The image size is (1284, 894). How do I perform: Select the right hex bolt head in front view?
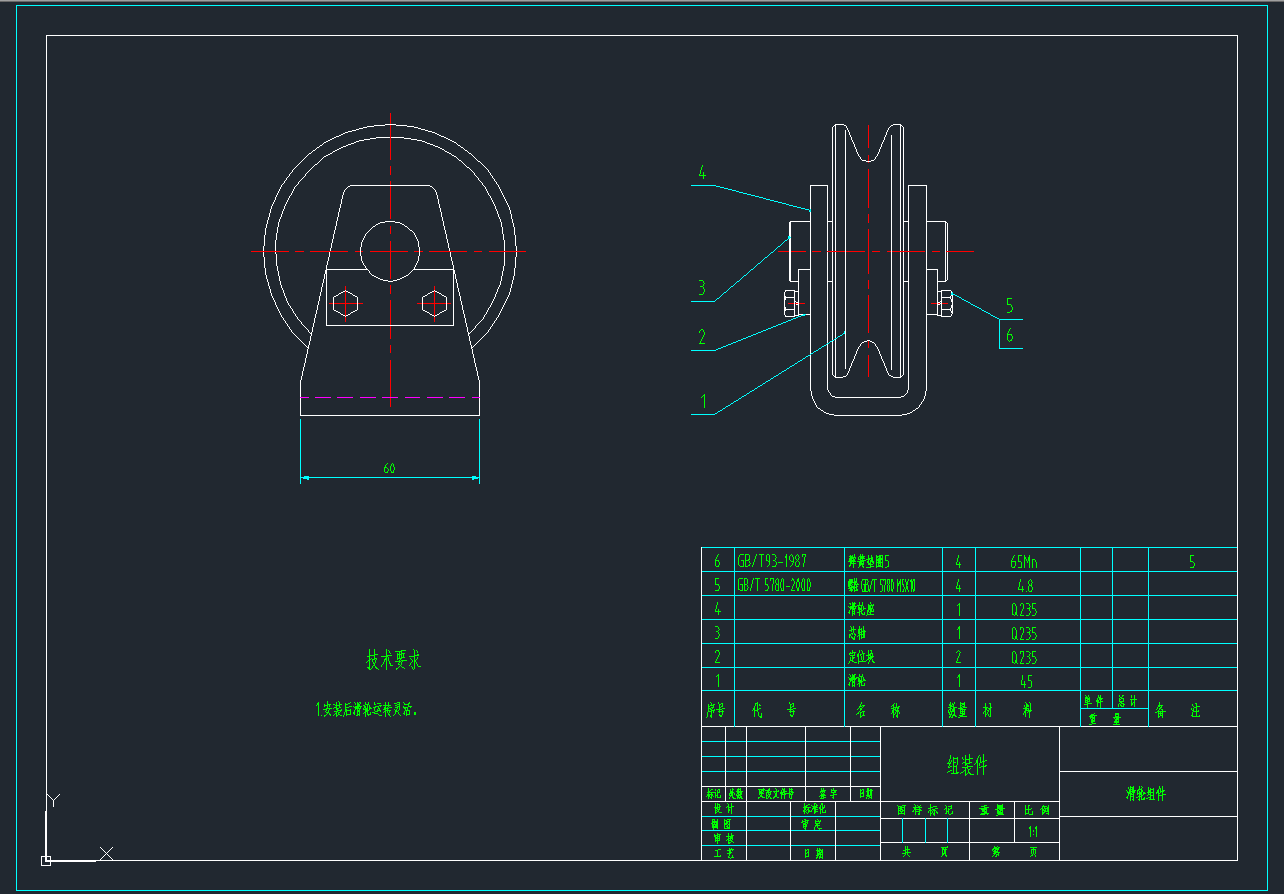point(435,302)
